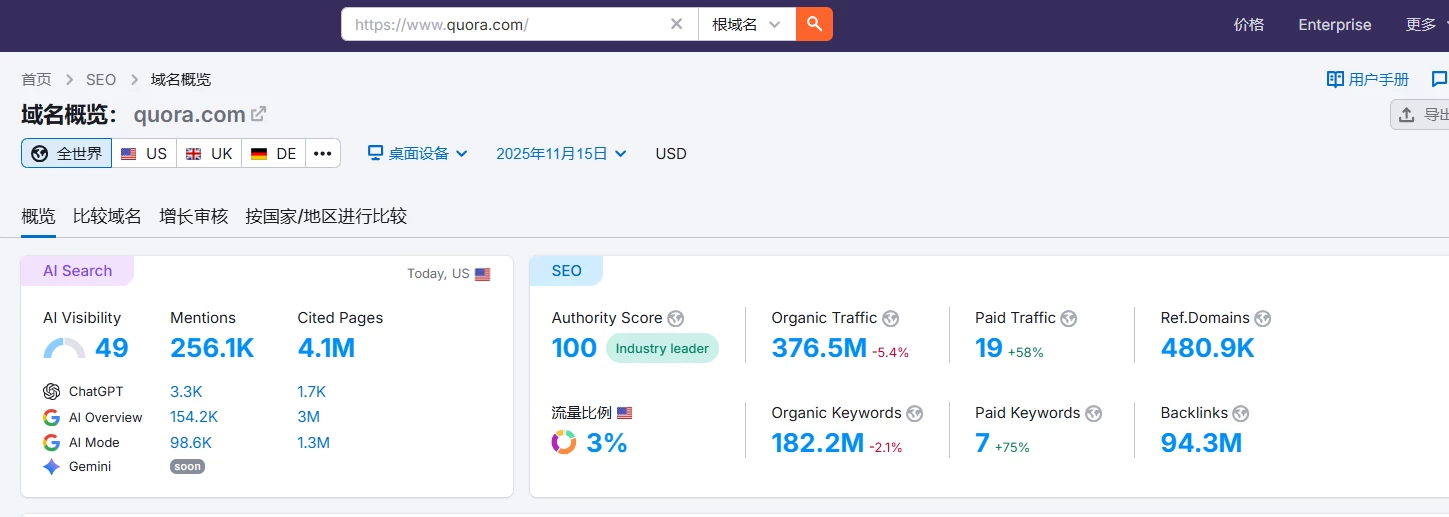Click the Gemini sparkle icon

(52, 467)
